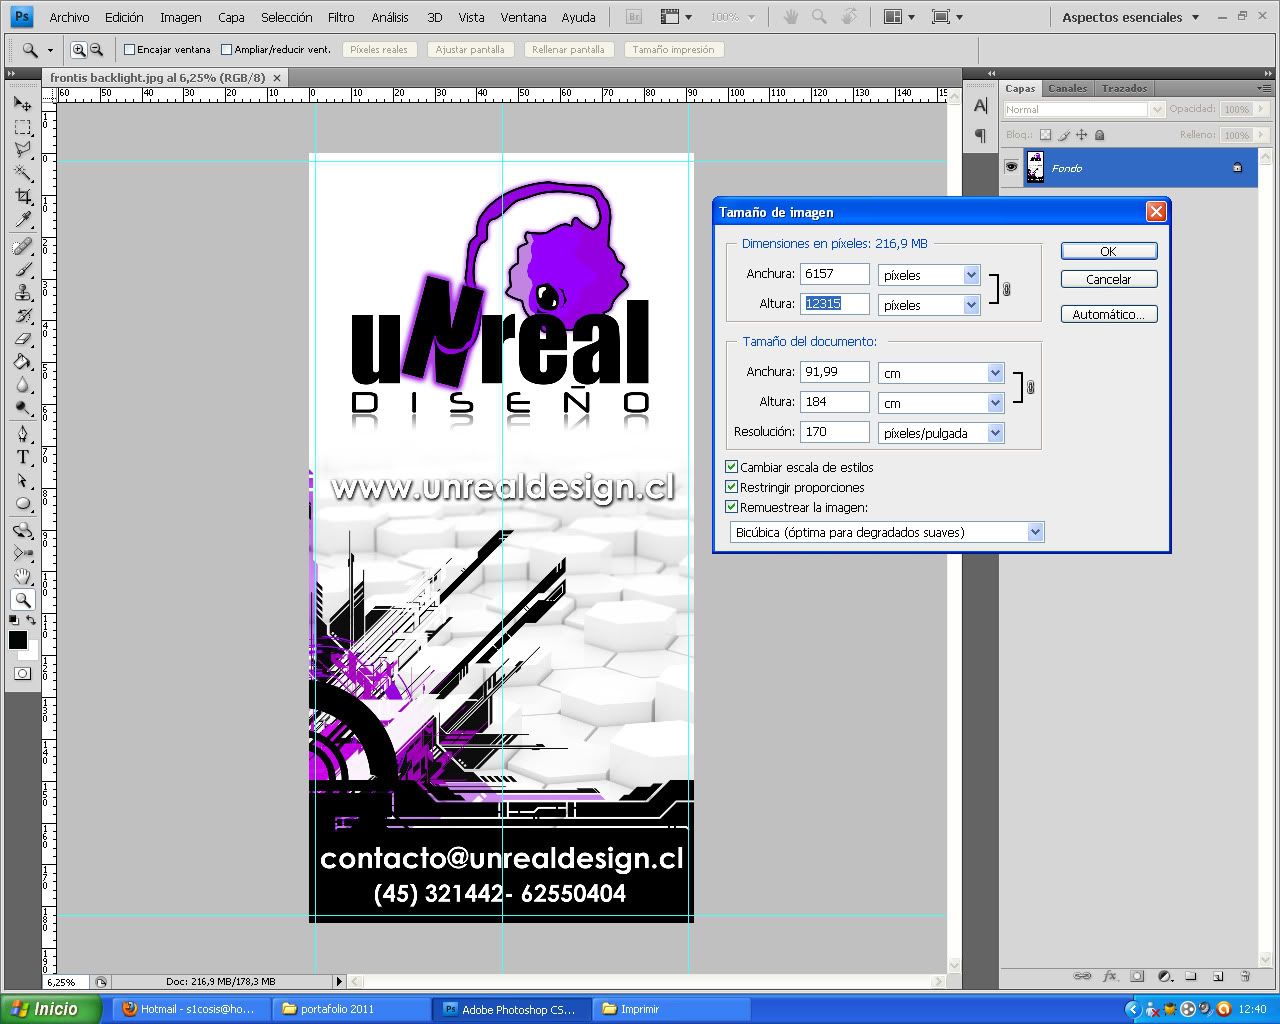
Task: Select the Eraser tool
Action: [22, 338]
